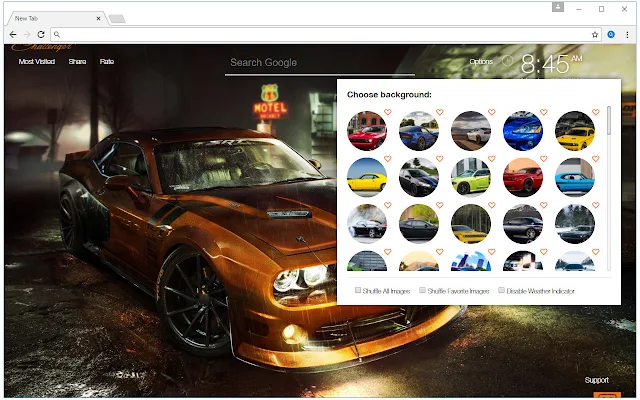Screen dimensions: 640x400
Task: Favorite the black car green field thumbnail
Action: click(x=440, y=205)
